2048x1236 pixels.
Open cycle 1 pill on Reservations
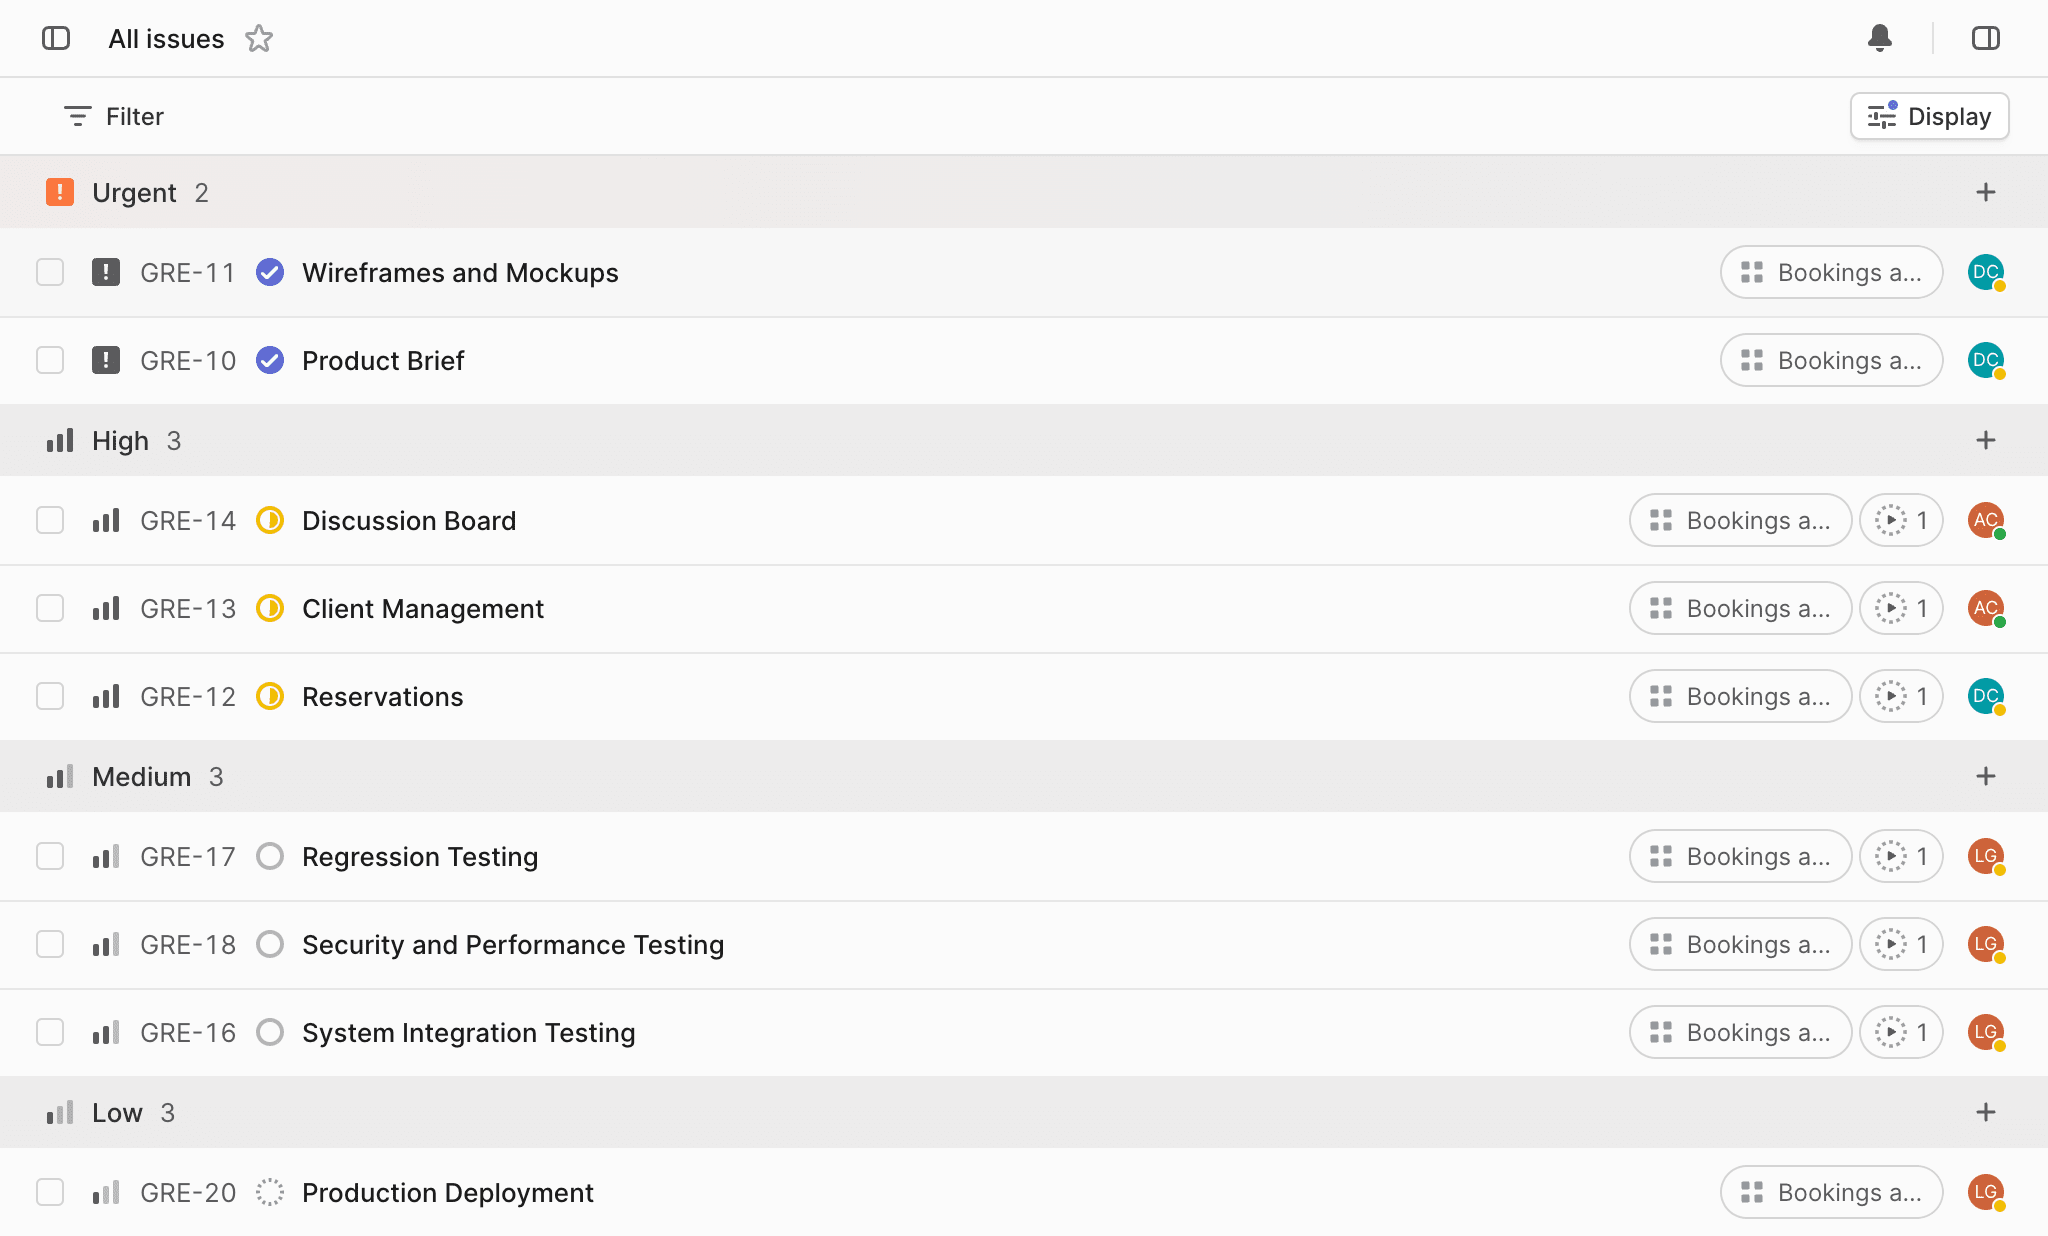[x=1901, y=696]
